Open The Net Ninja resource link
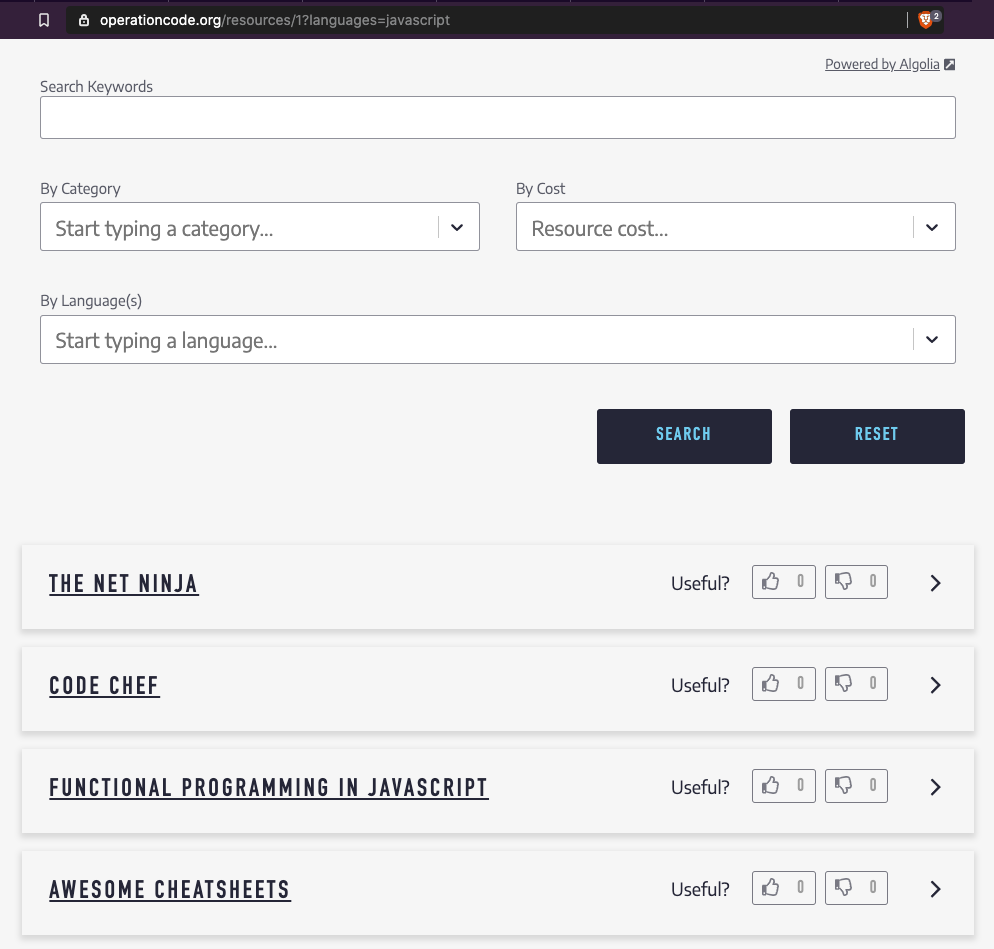The width and height of the screenshot is (994, 949). coord(123,583)
